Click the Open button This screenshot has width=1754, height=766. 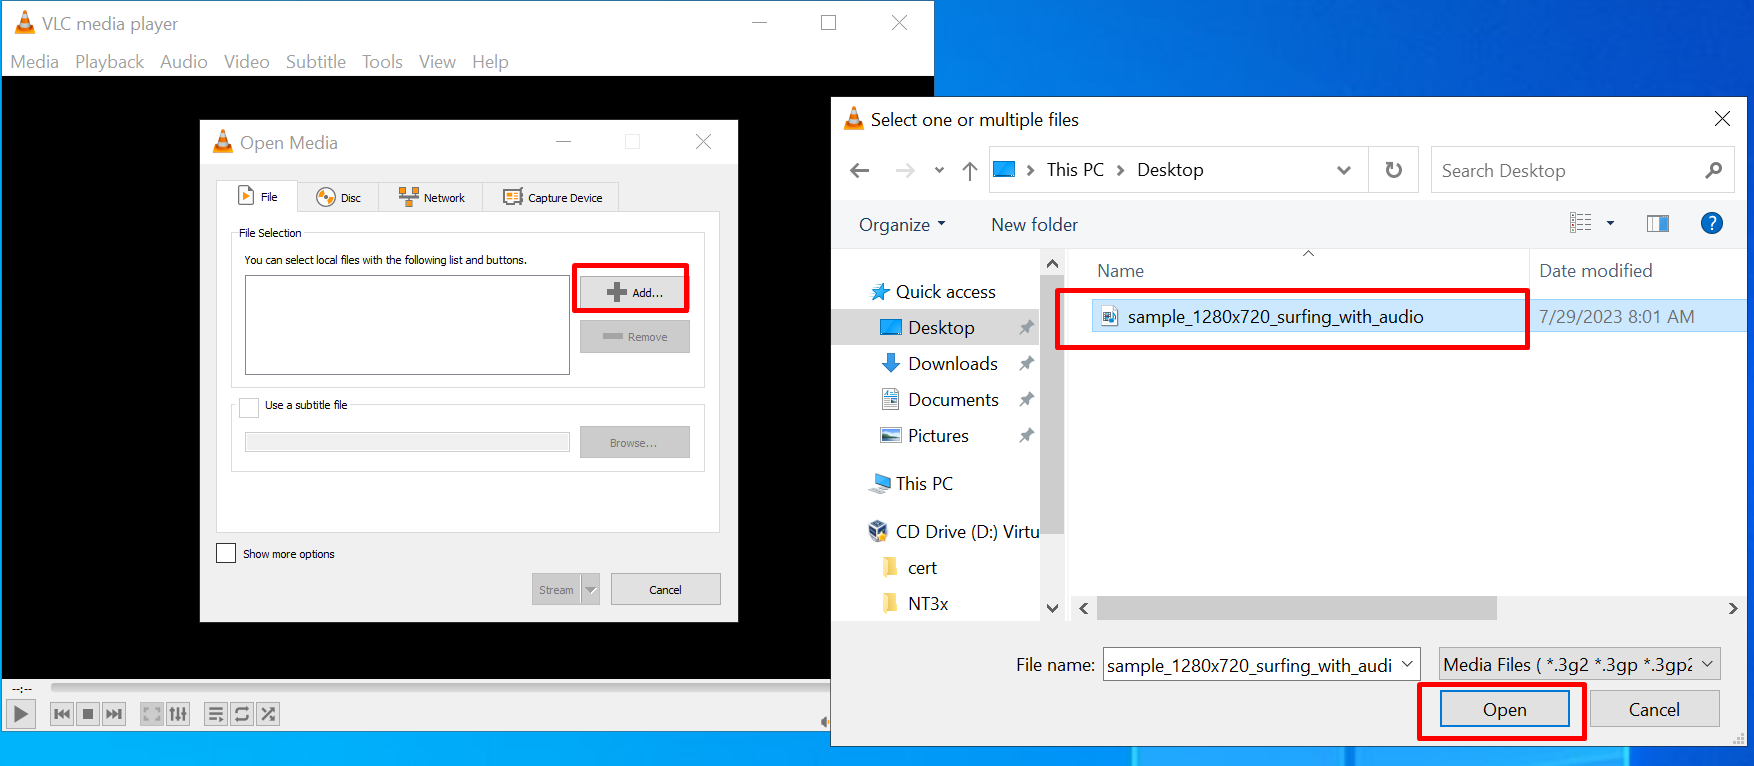[1504, 710]
